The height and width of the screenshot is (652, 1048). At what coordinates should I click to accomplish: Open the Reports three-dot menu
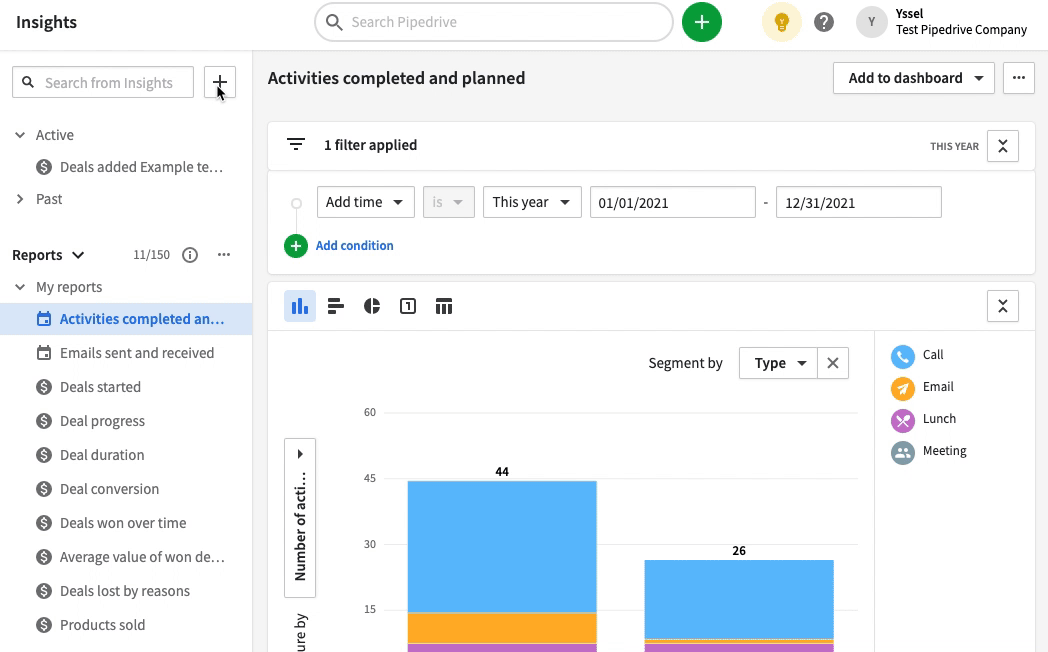224,255
